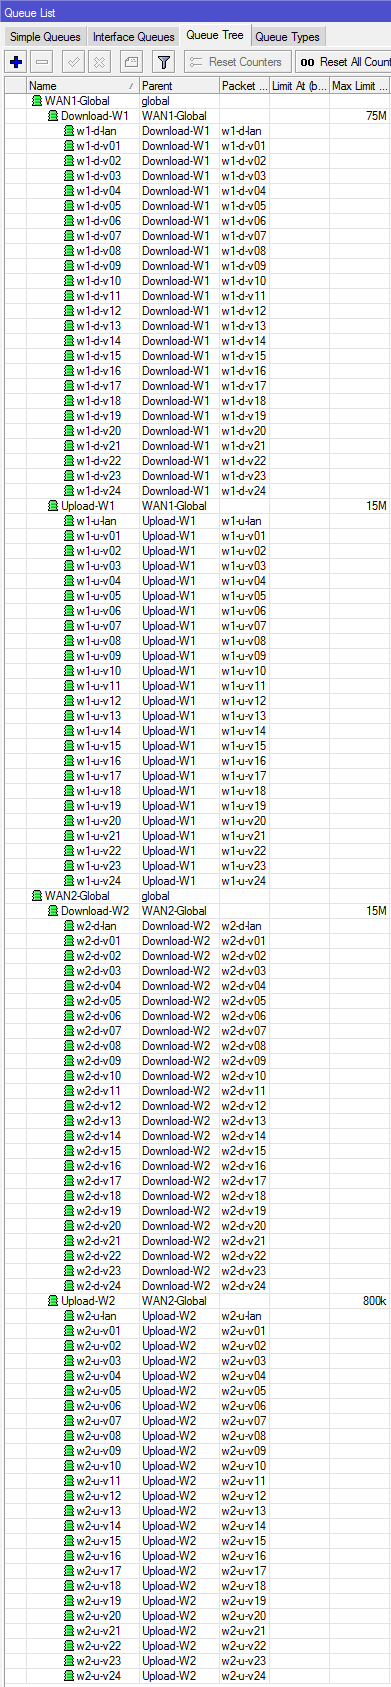Click the icon beside w2-d-v24

(x=69, y=1286)
